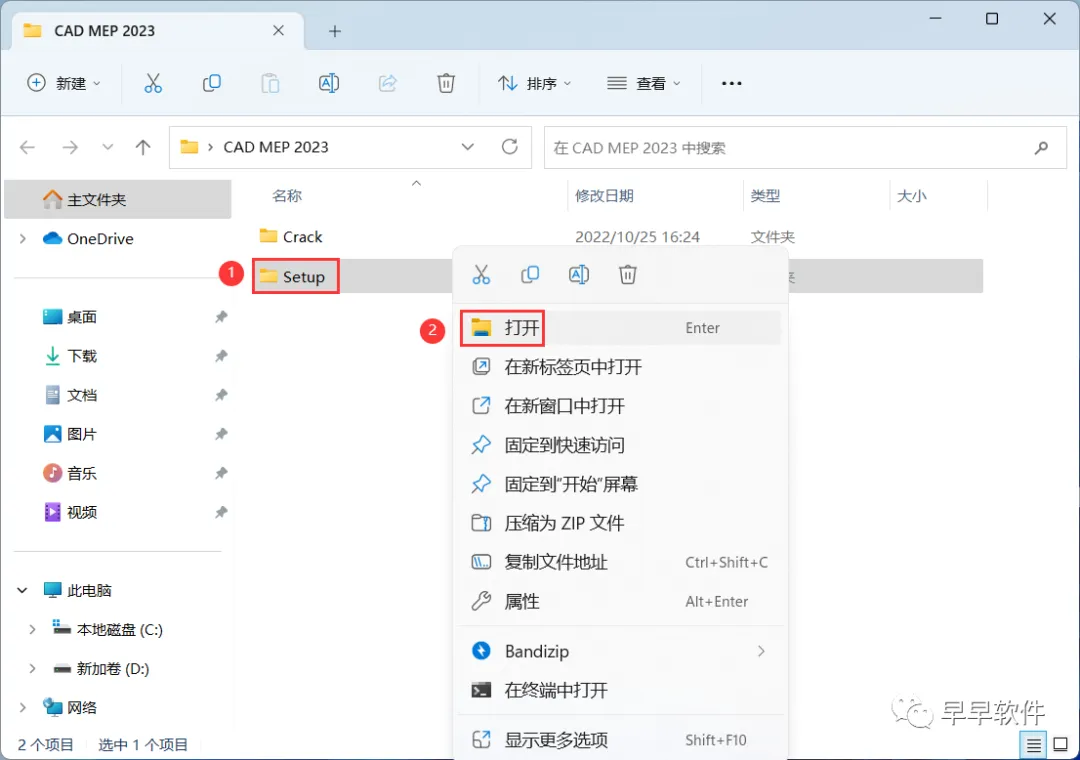Choose 在新标签页中打开 menu item
1080x760 pixels.
tap(620, 367)
